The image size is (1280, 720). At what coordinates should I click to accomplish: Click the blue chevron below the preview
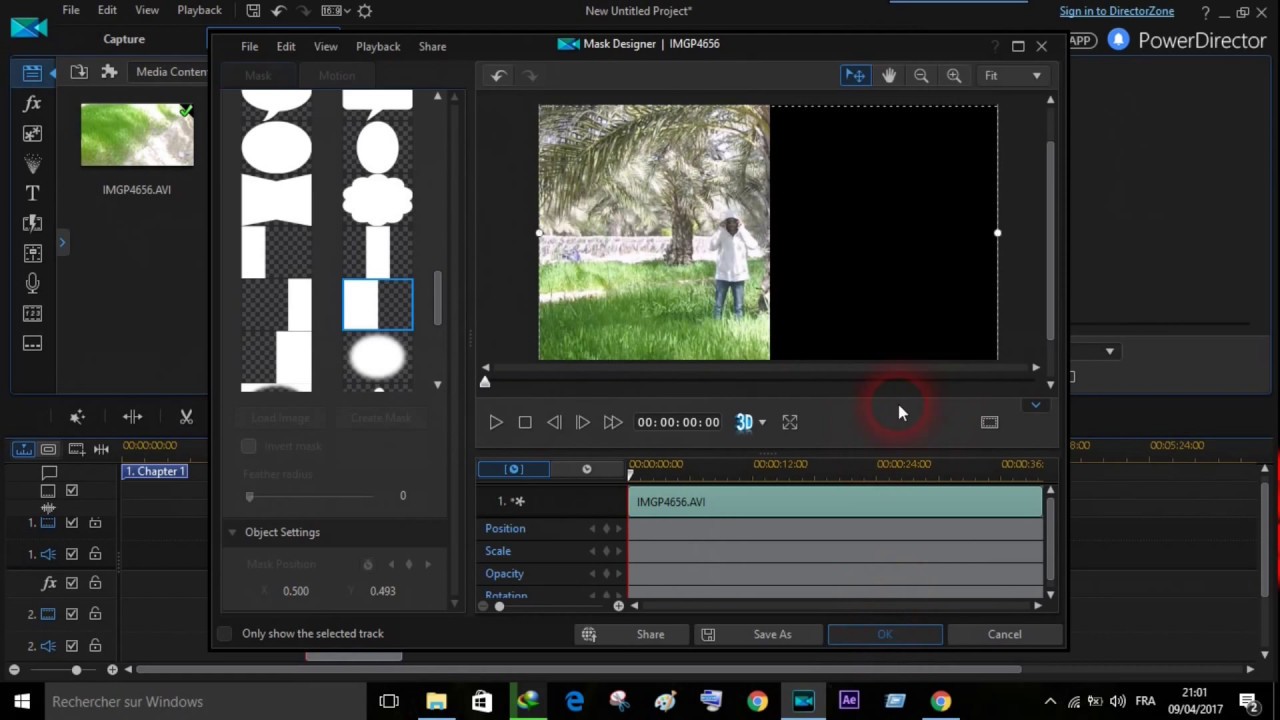[x=1036, y=405]
